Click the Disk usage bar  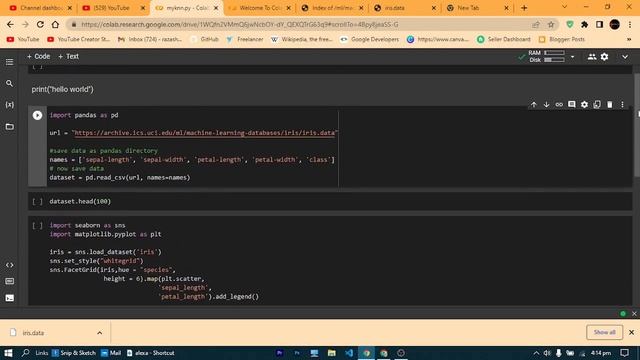(554, 60)
